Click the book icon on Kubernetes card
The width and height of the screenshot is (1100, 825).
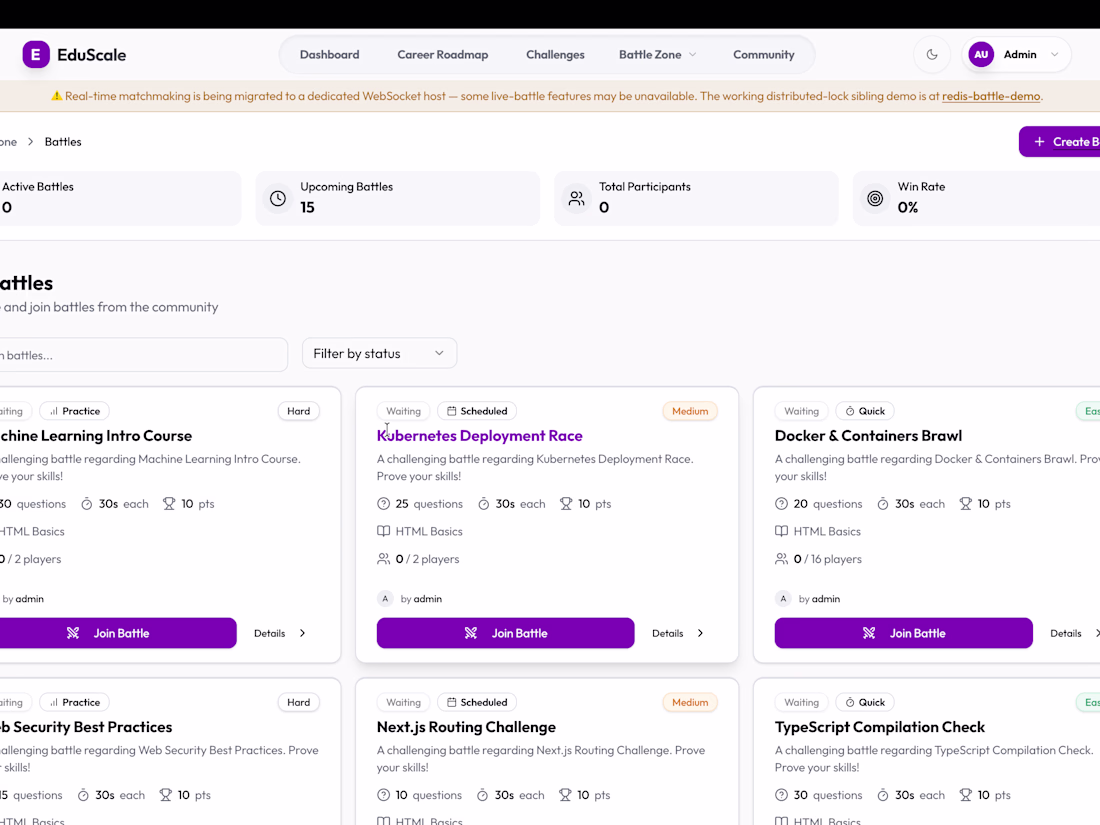[383, 531]
